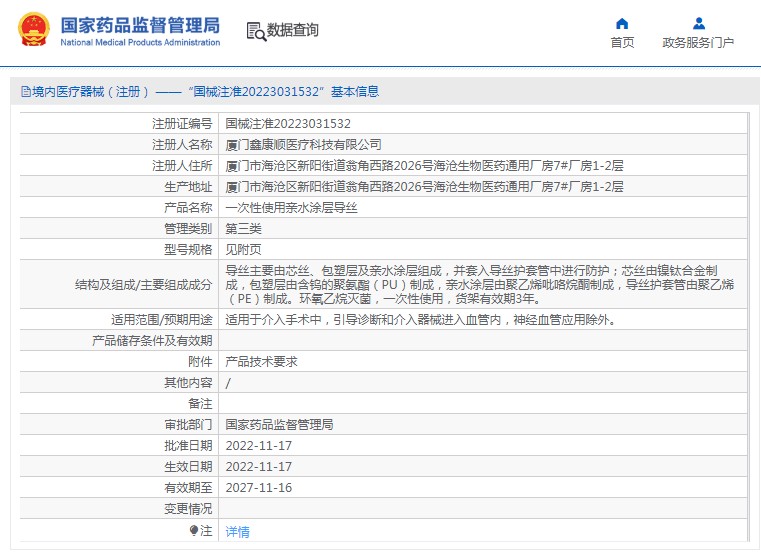Click management class value 第三类
761x558 pixels.
pyautogui.click(x=243, y=229)
